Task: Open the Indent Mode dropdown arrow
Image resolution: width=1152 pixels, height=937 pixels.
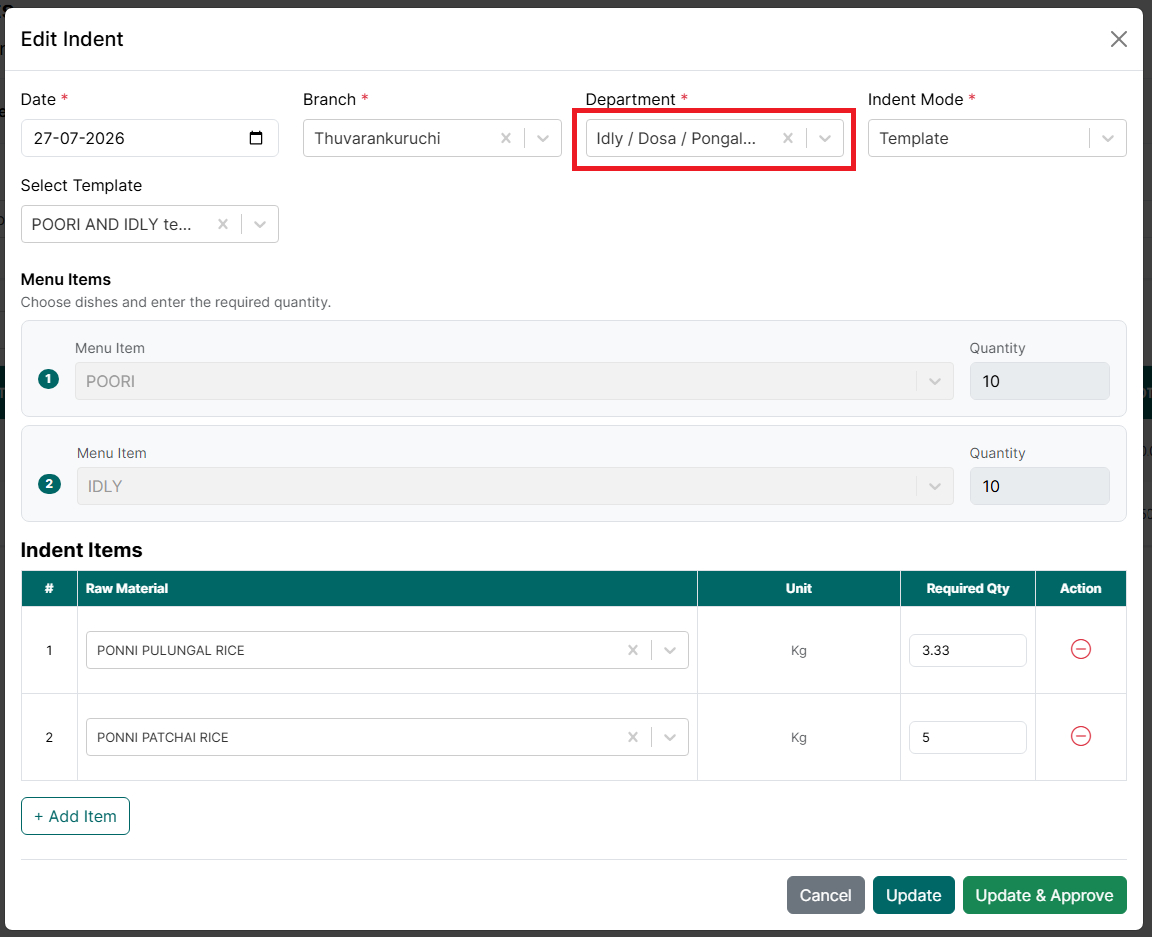Action: pyautogui.click(x=1107, y=138)
